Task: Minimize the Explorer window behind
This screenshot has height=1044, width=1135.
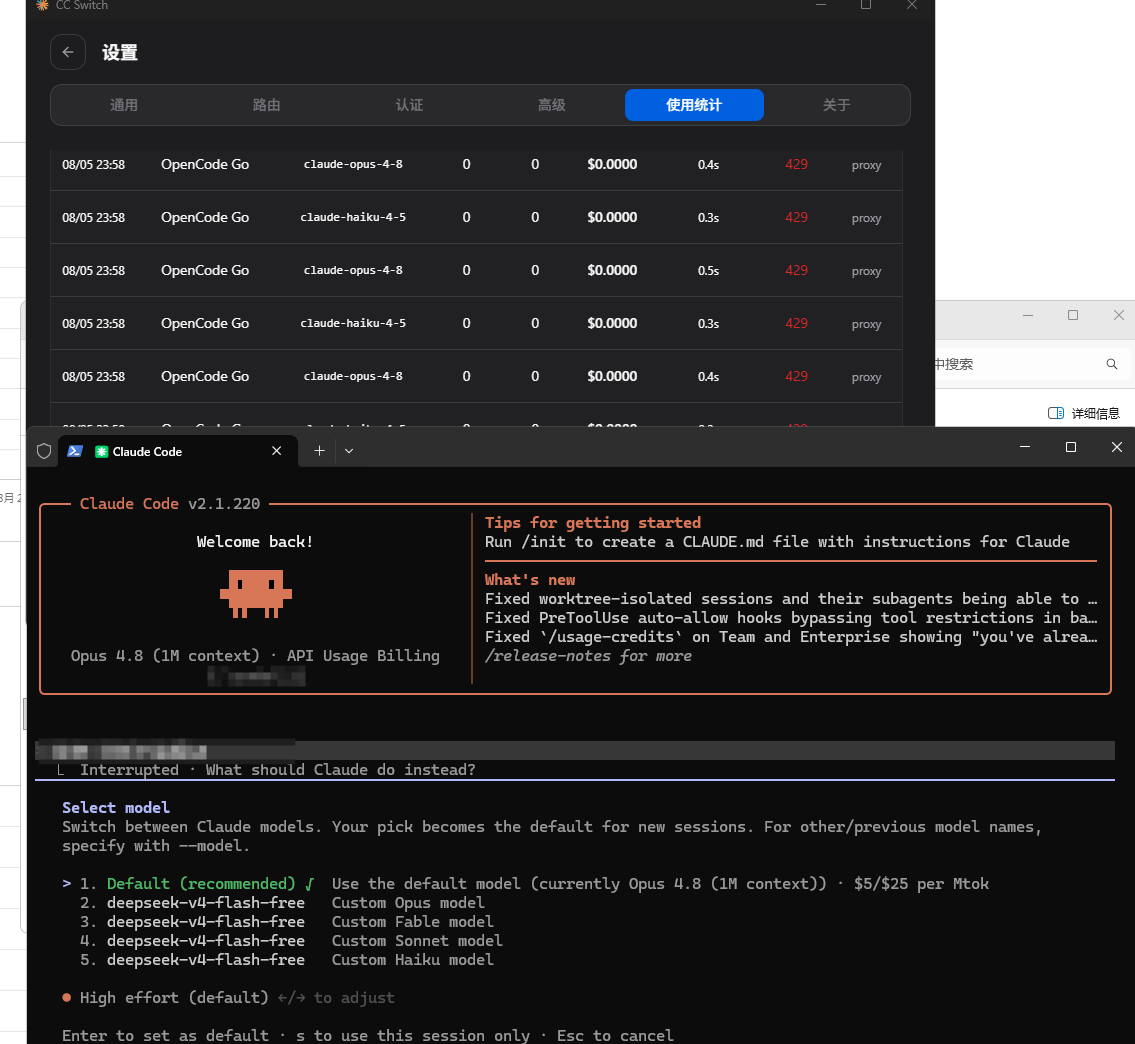Action: [x=1028, y=315]
